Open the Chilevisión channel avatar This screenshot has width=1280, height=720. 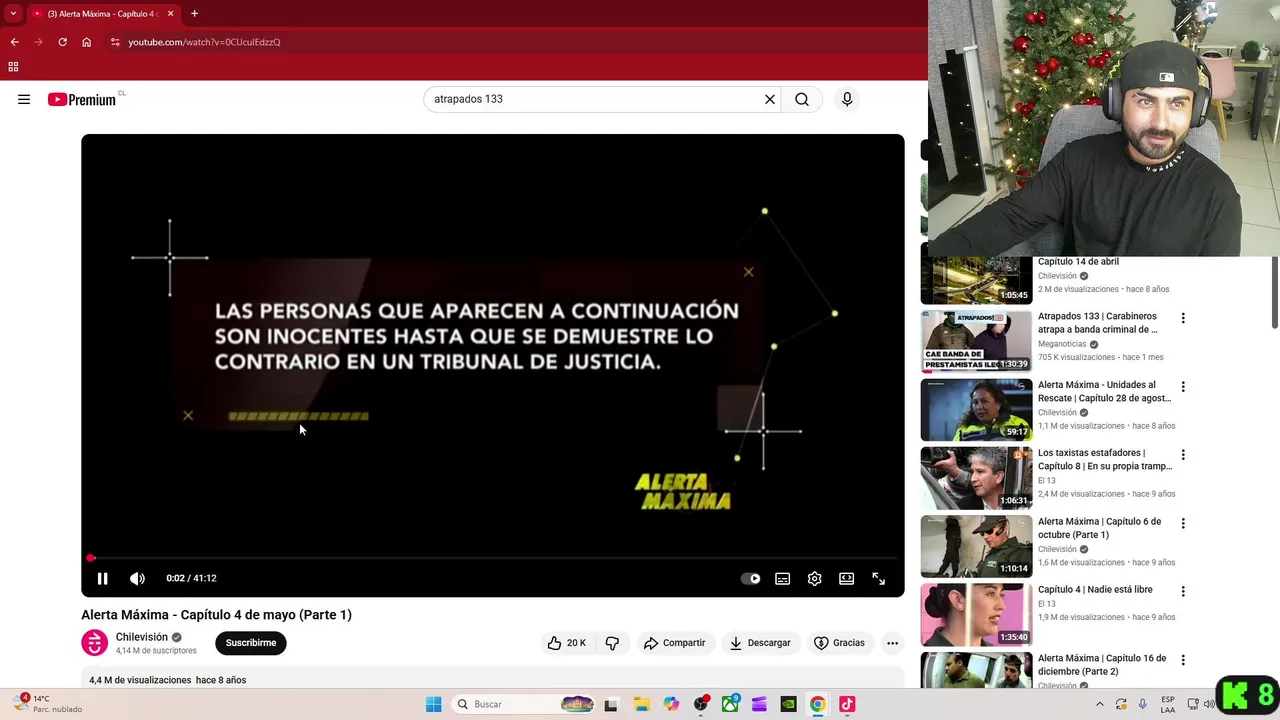[x=95, y=643]
